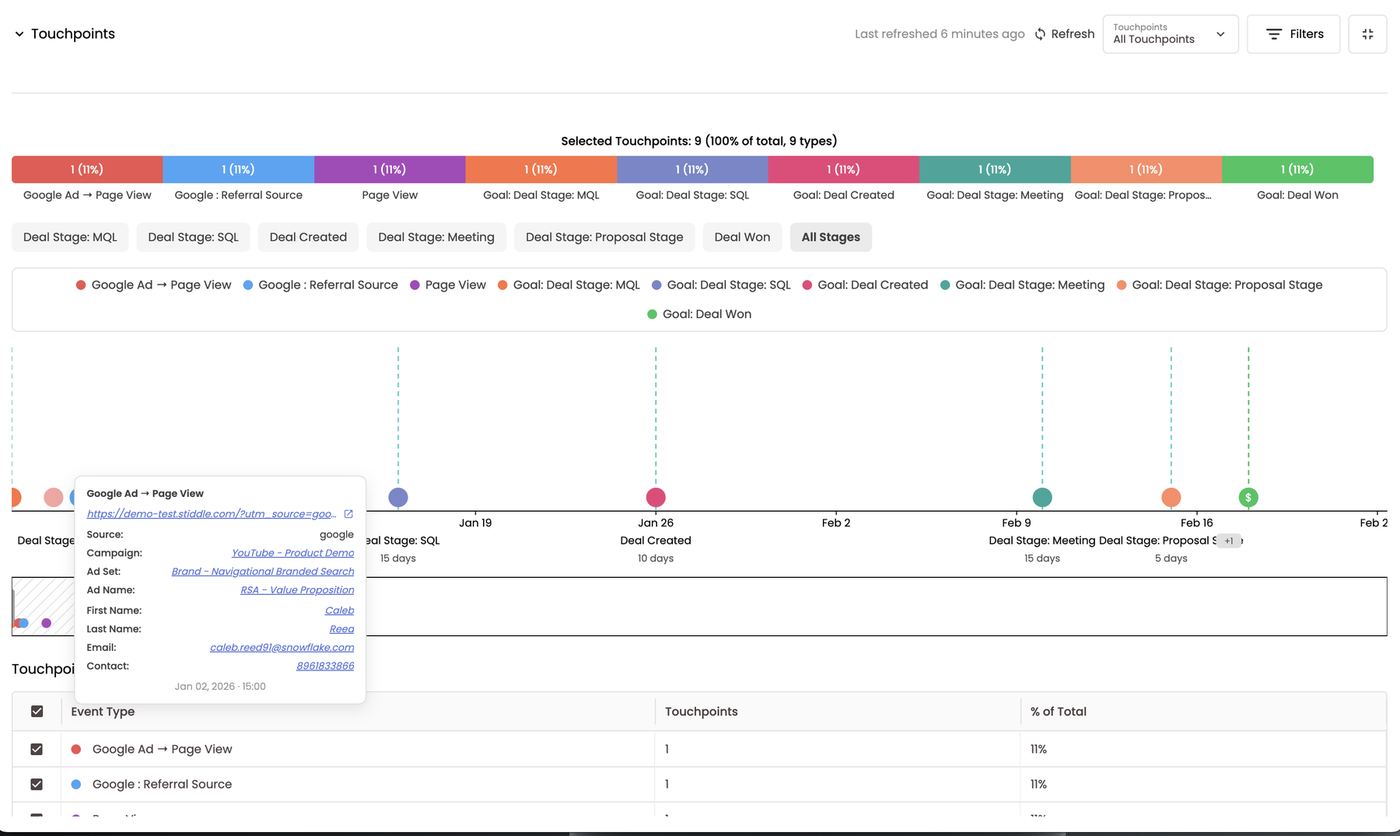Click the Refresh icon
Viewport: 1400px width, 836px height.
1040,34
